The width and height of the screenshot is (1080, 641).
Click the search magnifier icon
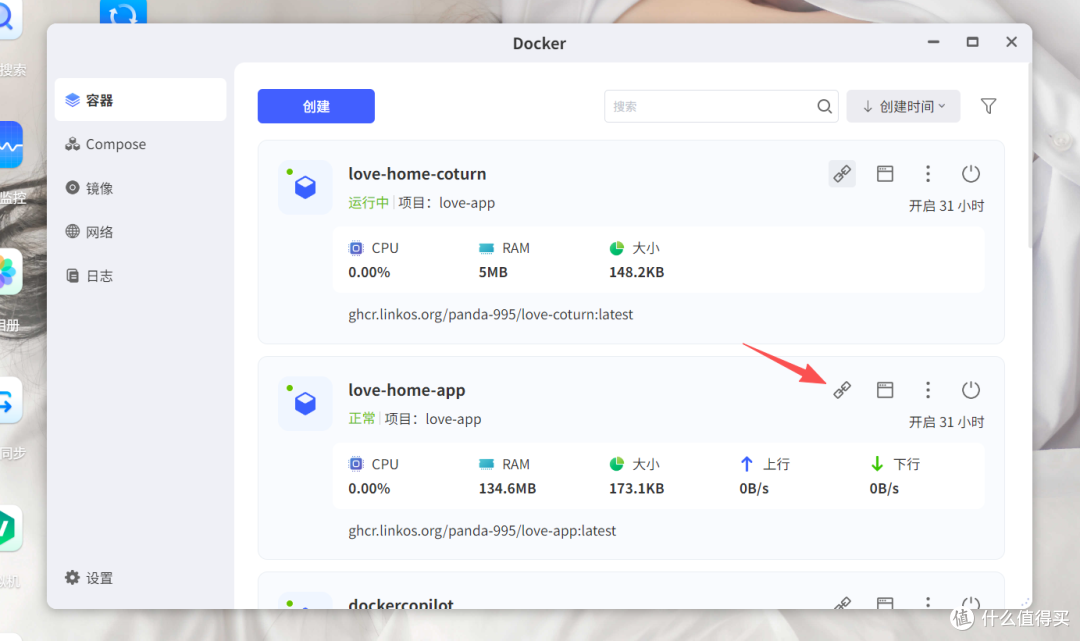coord(824,106)
